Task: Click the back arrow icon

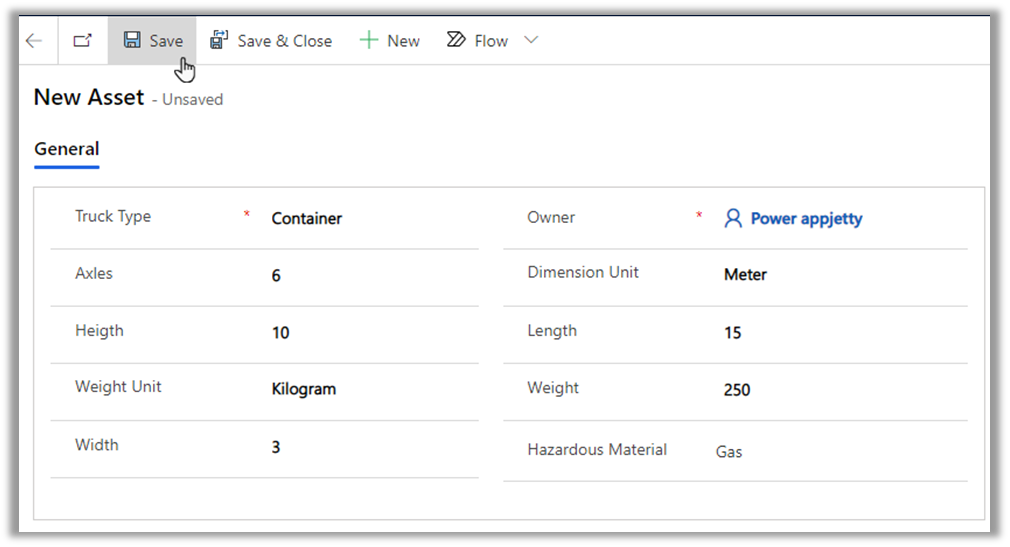Action: pyautogui.click(x=34, y=41)
